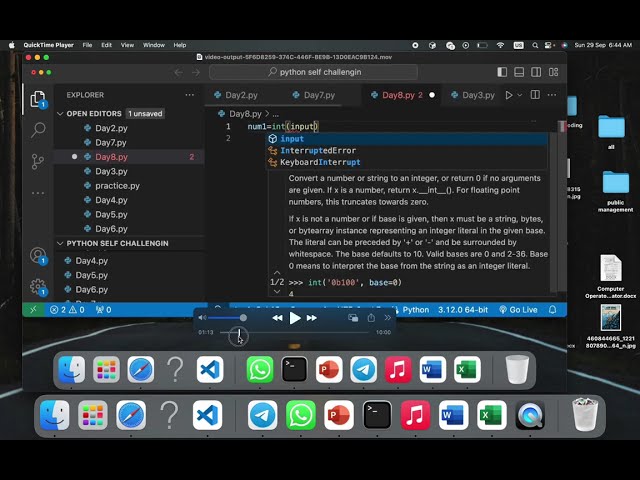Viewport: 640px width, 480px height.
Task: Show additional activity bar views ellipsis
Action: [38, 193]
